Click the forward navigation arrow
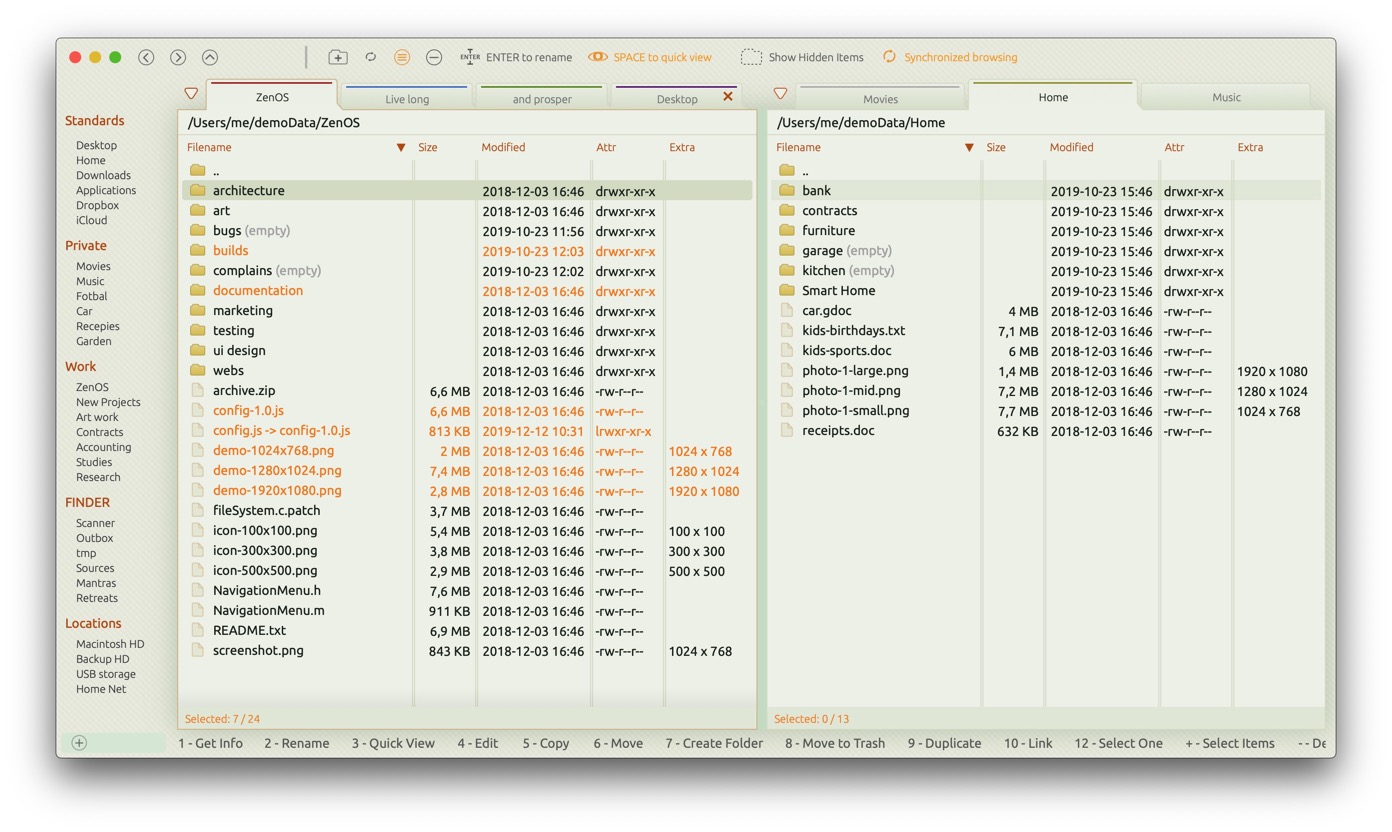Image resolution: width=1392 pixels, height=832 pixels. coord(178,58)
